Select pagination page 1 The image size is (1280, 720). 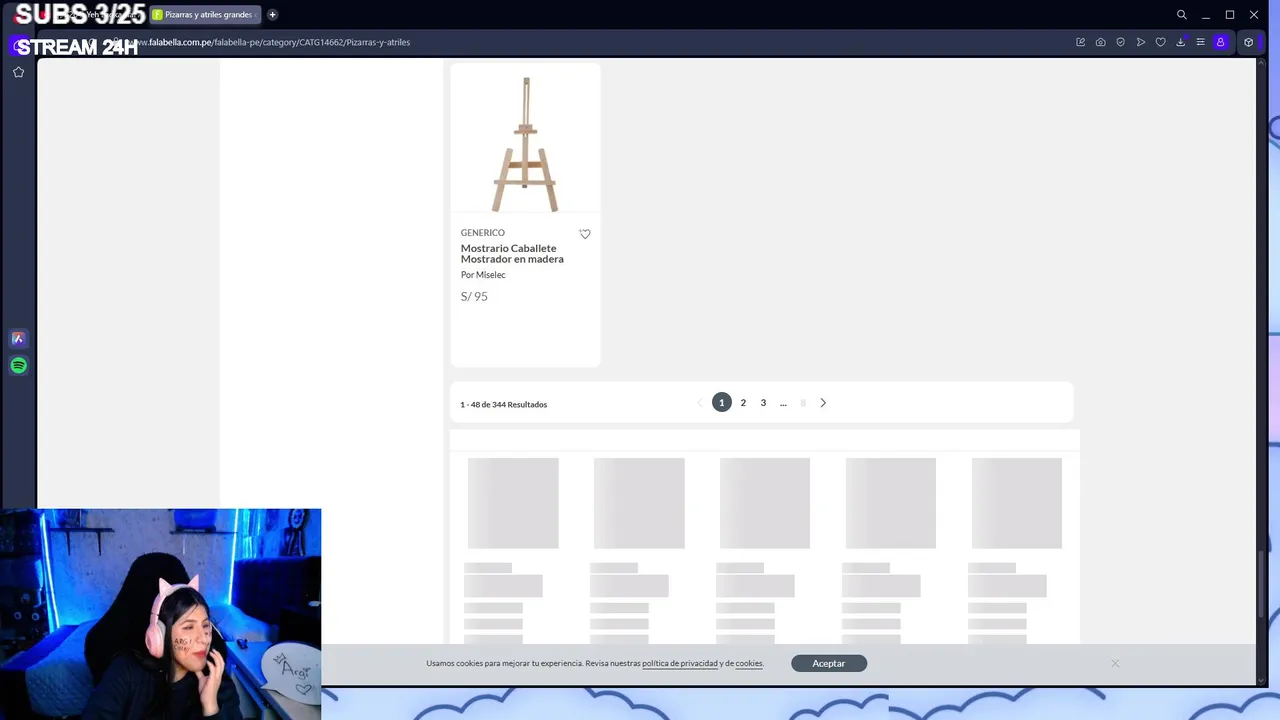click(x=722, y=402)
